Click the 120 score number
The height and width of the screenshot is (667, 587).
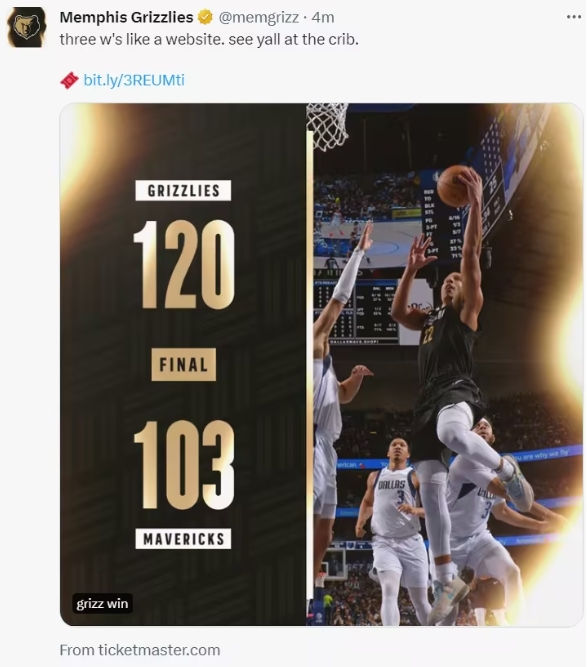(x=184, y=264)
